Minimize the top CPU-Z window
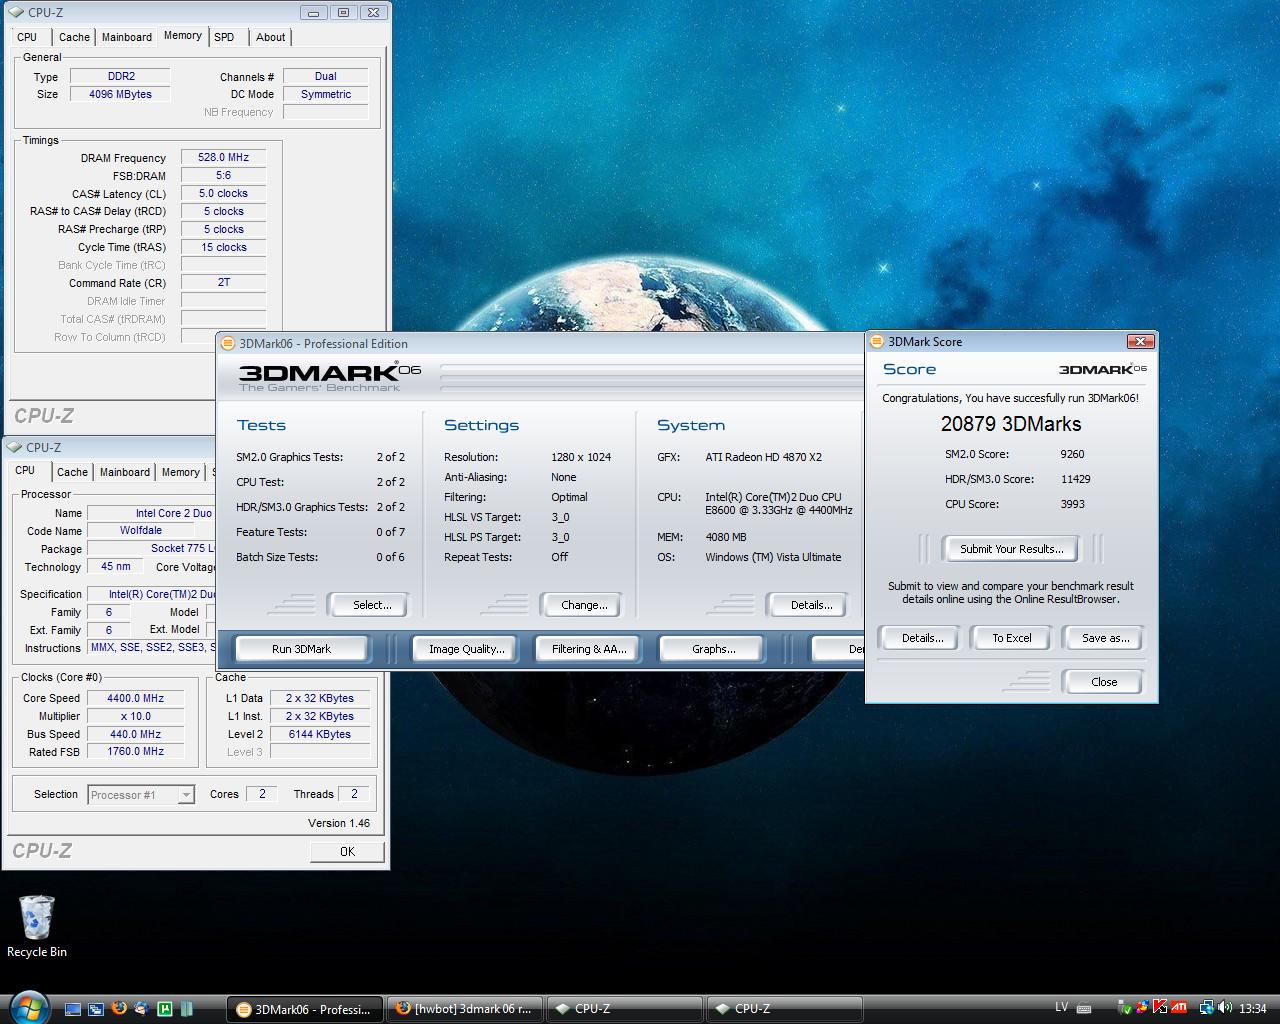The width and height of the screenshot is (1280, 1024). (x=313, y=12)
